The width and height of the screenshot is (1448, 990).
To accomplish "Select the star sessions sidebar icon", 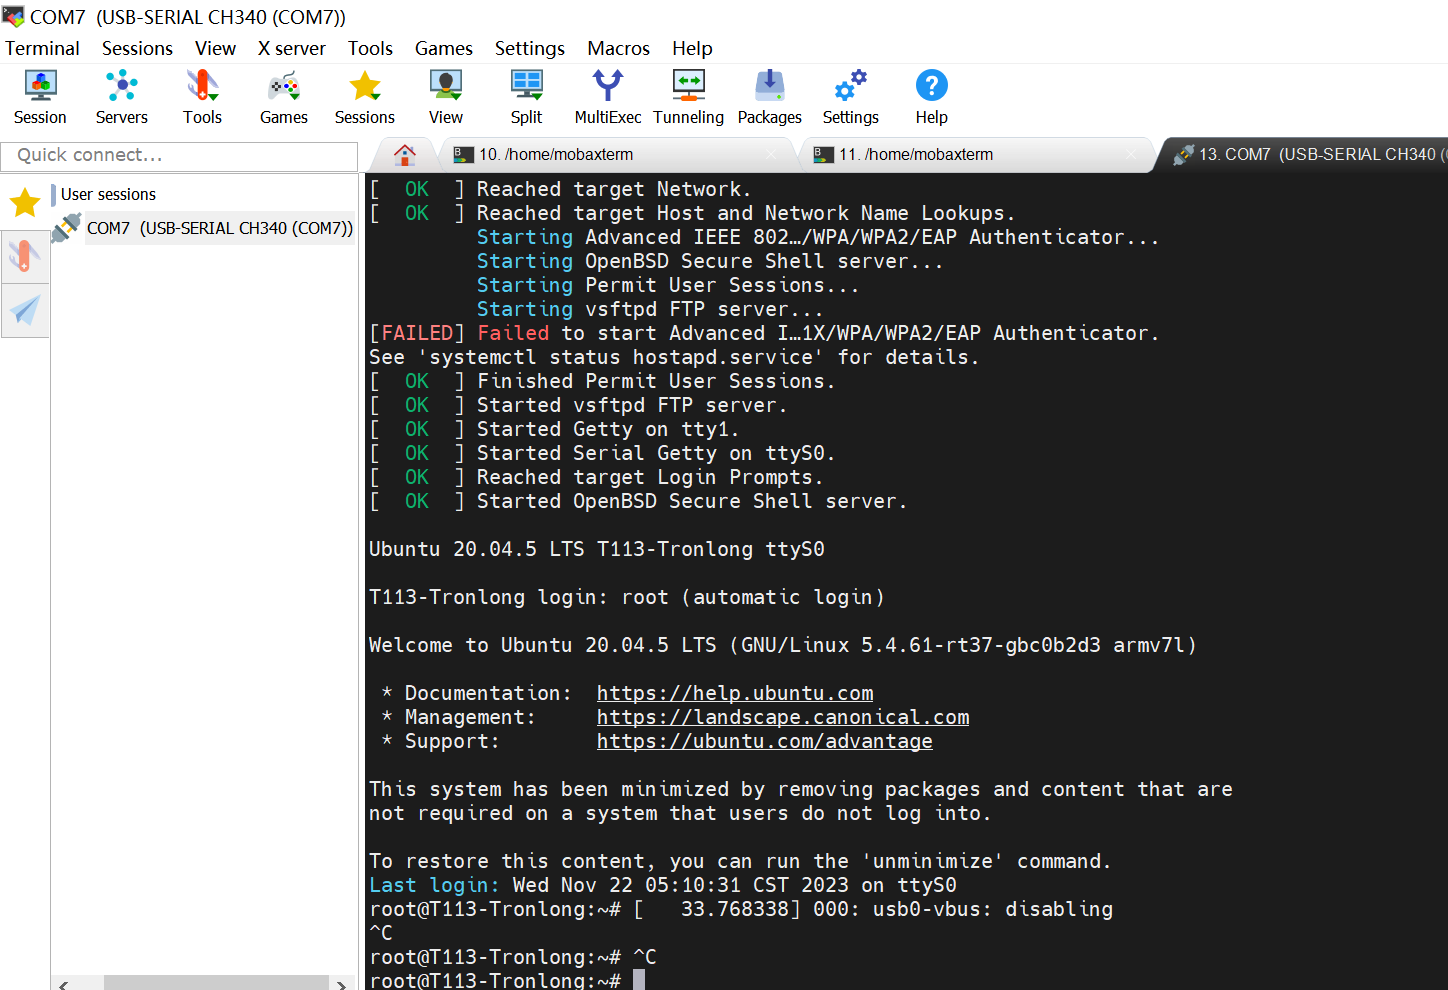I will pyautogui.click(x=25, y=203).
